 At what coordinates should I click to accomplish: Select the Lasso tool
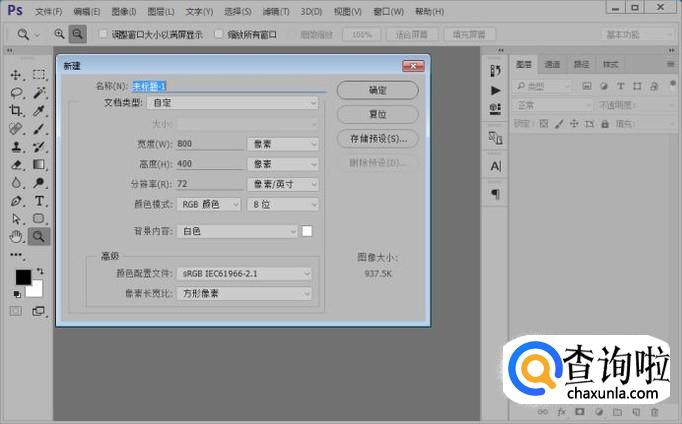(x=16, y=93)
